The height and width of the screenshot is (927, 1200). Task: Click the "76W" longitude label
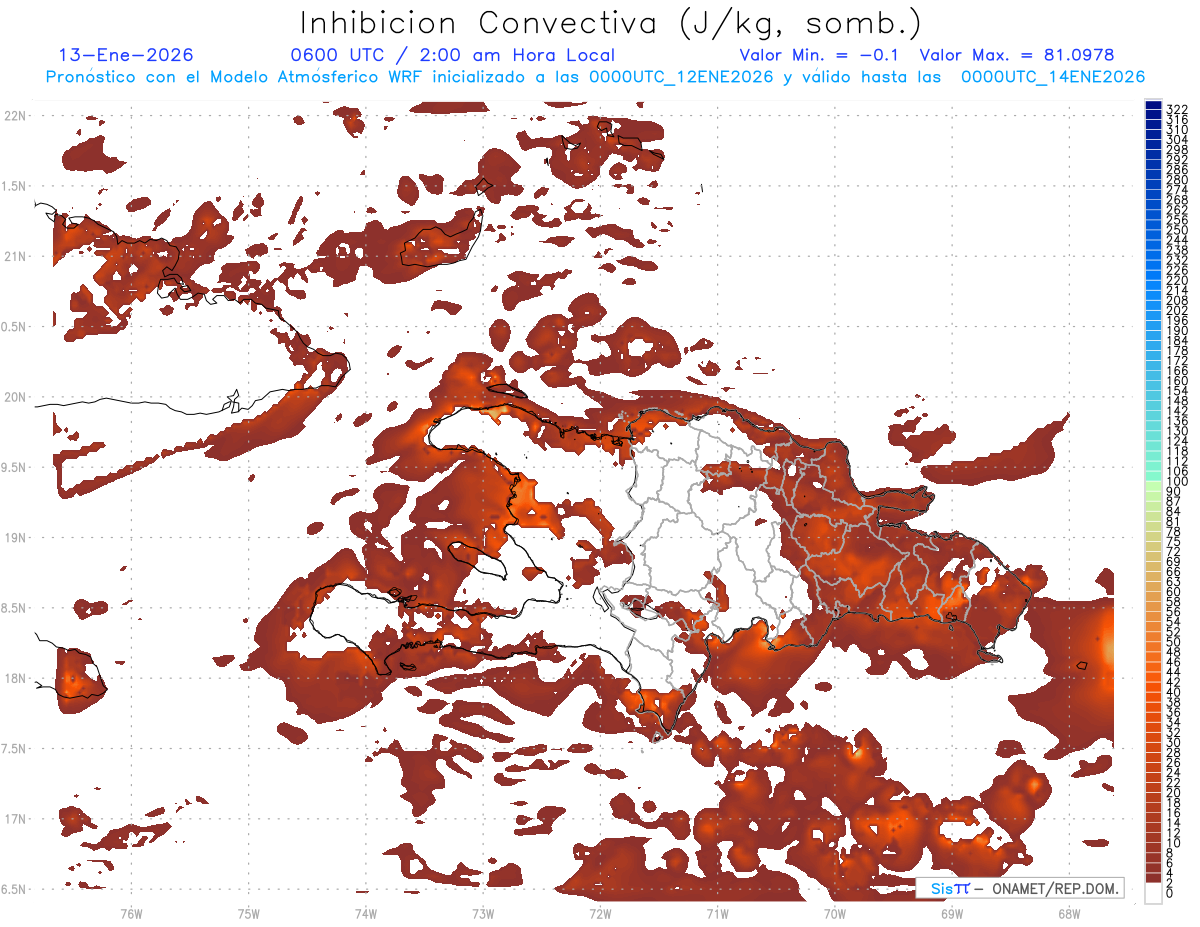(x=131, y=913)
